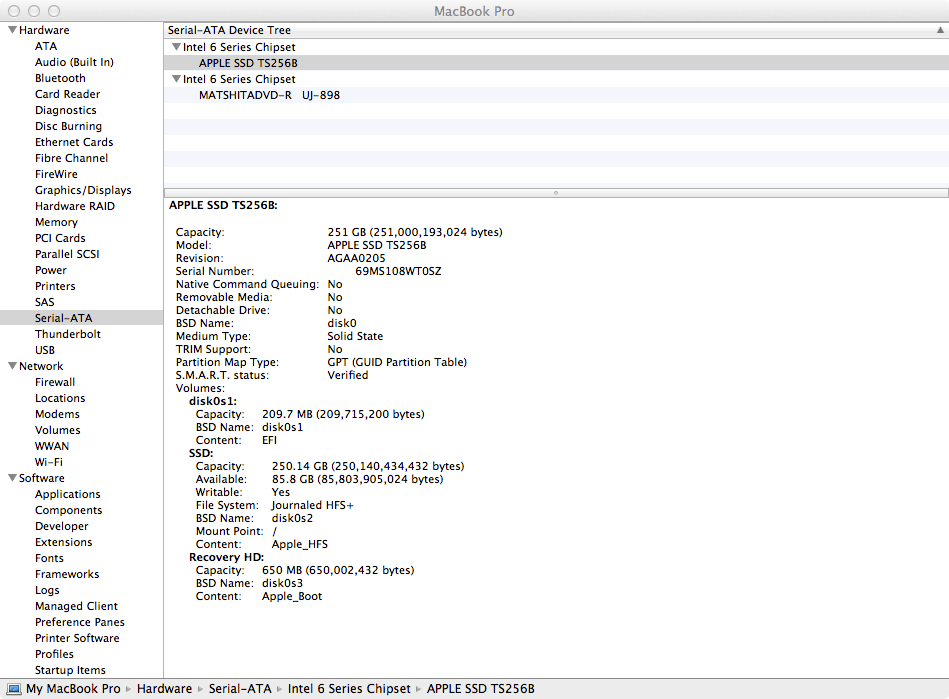Click the window close button
The width and height of the screenshot is (949, 699).
[14, 11]
